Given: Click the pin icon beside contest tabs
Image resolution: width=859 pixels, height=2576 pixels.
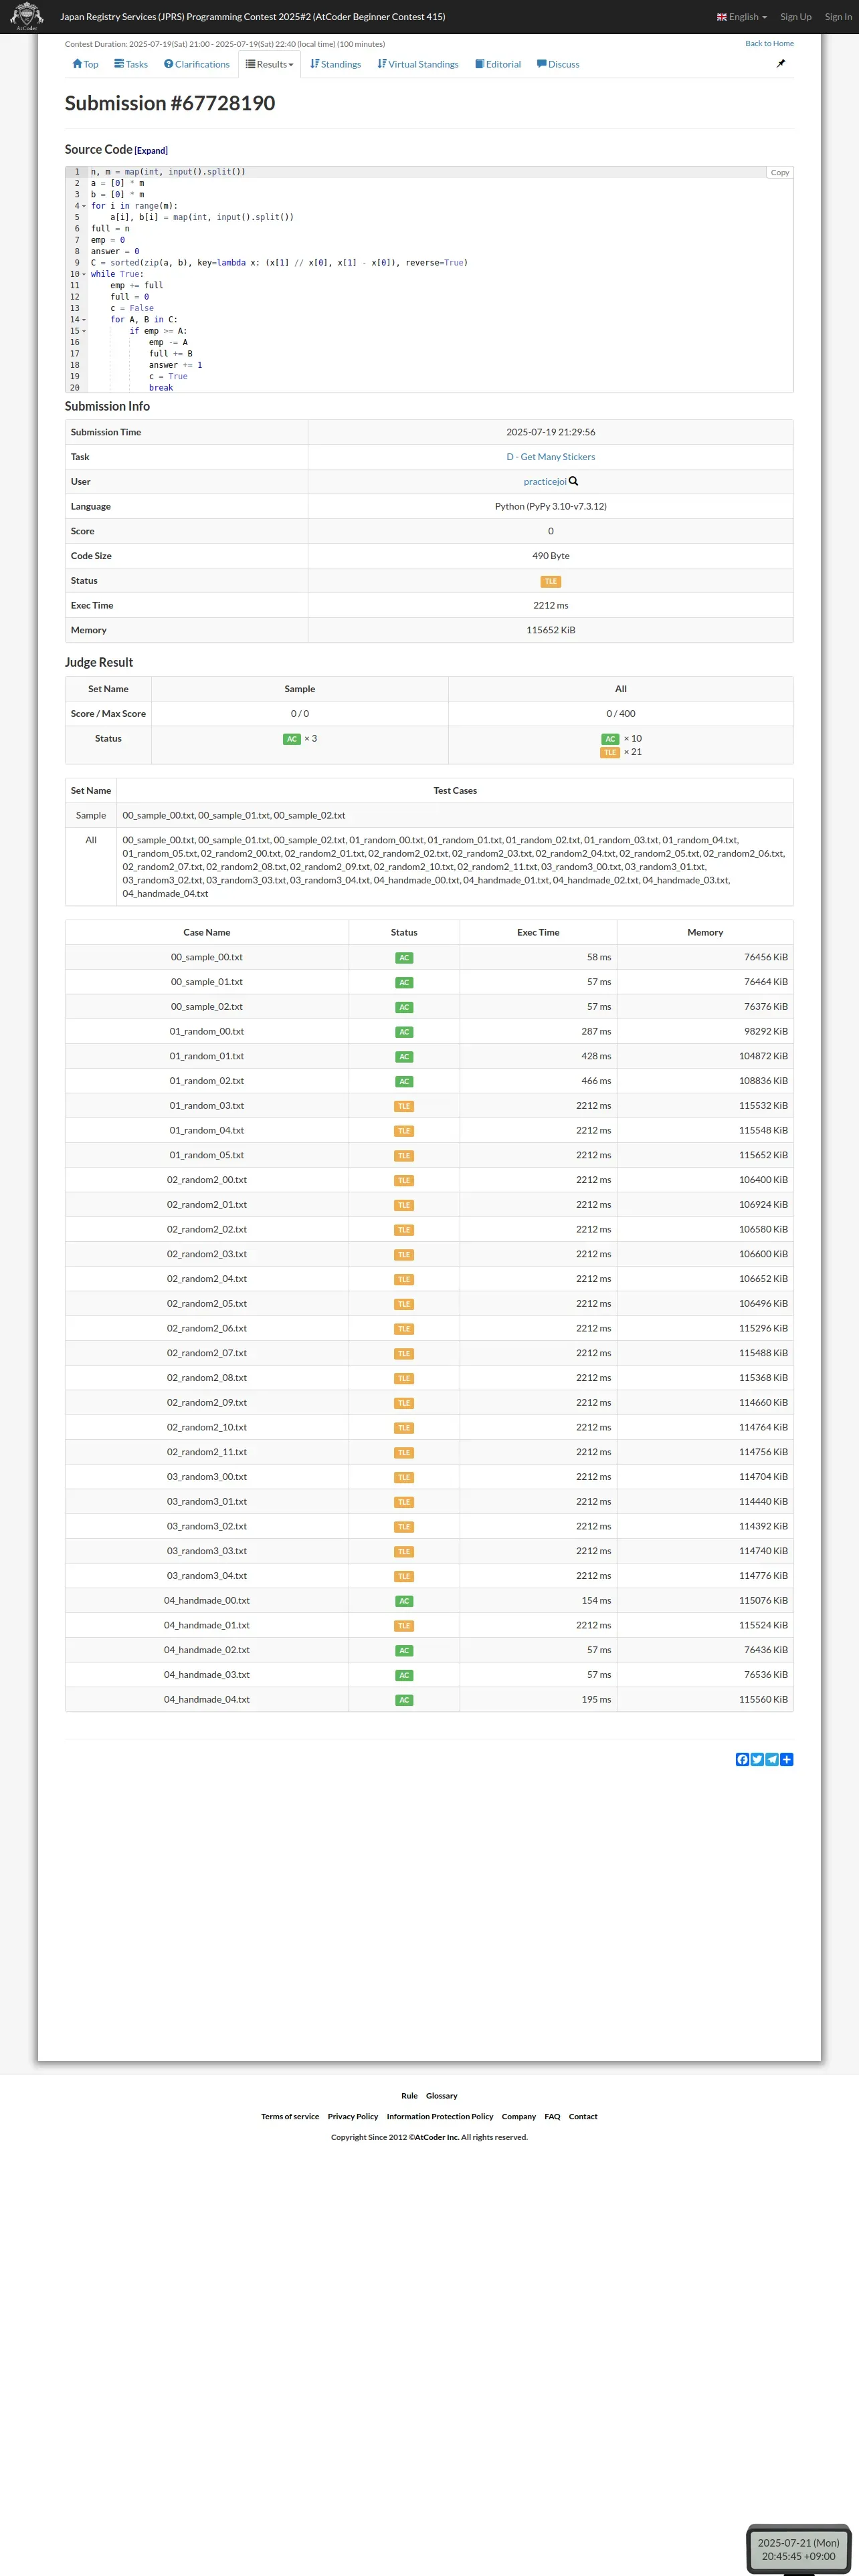Looking at the screenshot, I should point(781,63).
